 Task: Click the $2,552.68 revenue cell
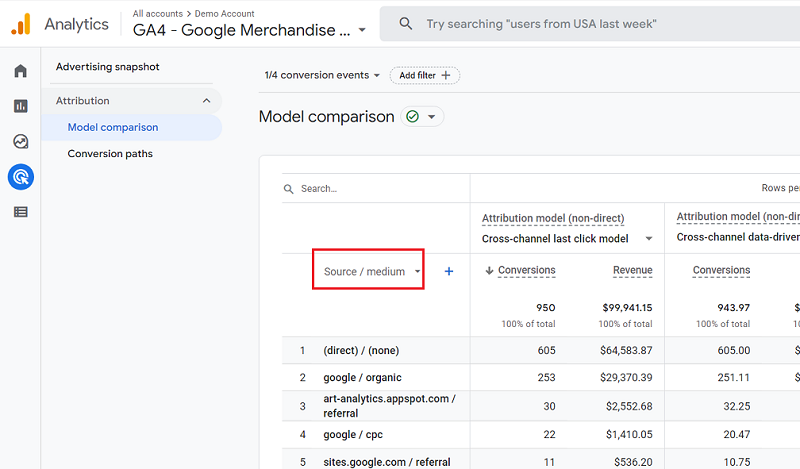pyautogui.click(x=629, y=406)
